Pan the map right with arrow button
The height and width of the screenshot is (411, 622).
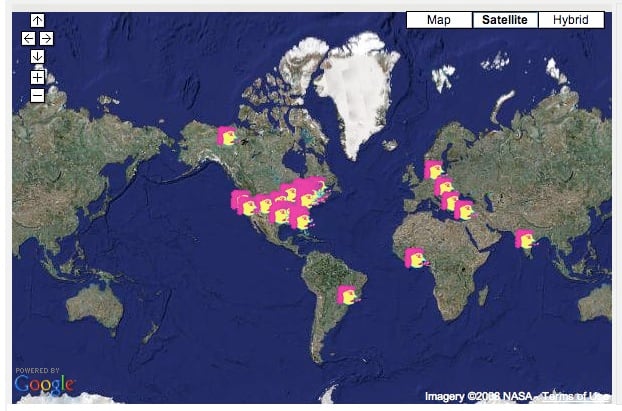tap(46, 38)
